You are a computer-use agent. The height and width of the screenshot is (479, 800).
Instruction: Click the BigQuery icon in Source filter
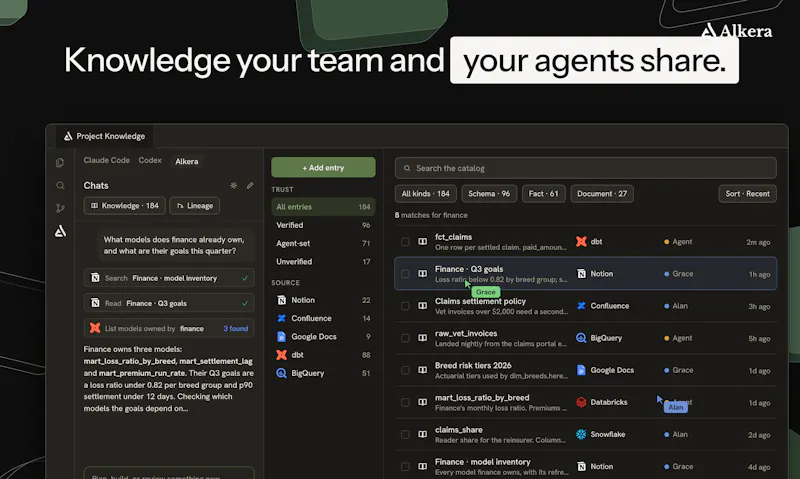click(x=281, y=373)
